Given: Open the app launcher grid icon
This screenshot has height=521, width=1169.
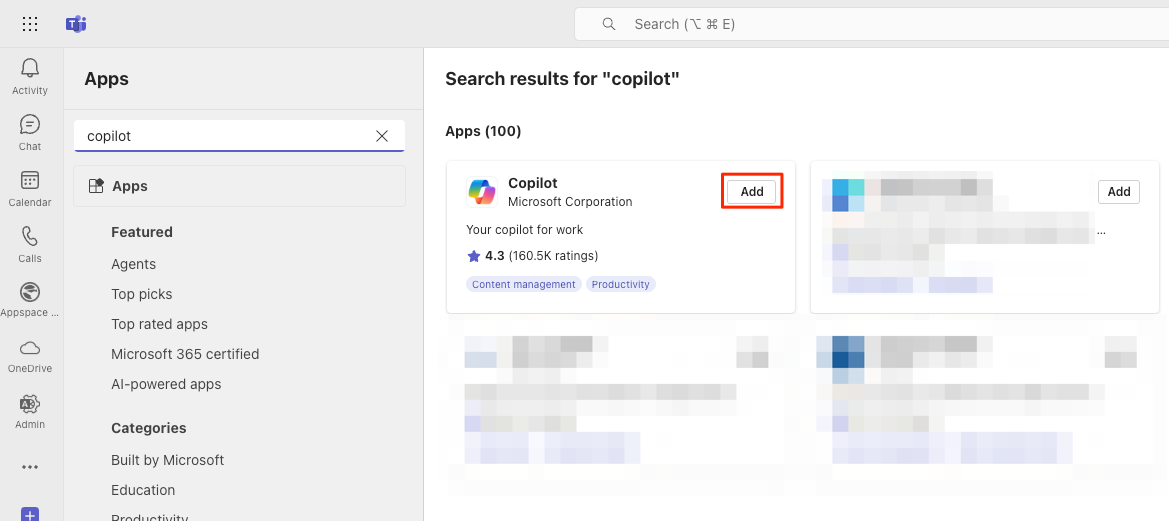Looking at the screenshot, I should (x=30, y=24).
